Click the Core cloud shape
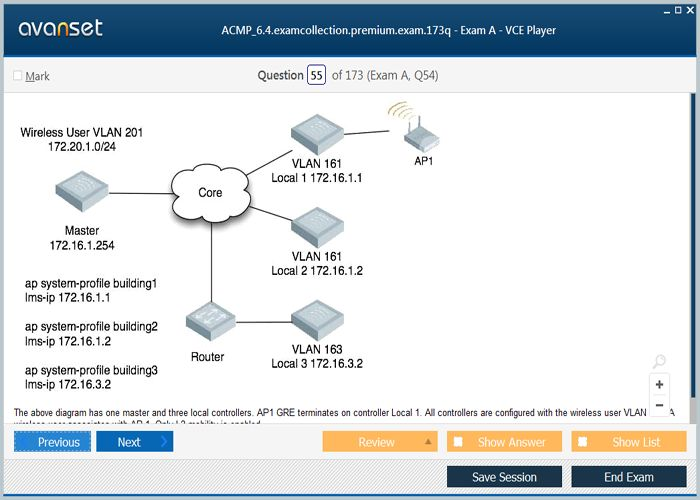Screen dimensions: 700x500 point(210,190)
